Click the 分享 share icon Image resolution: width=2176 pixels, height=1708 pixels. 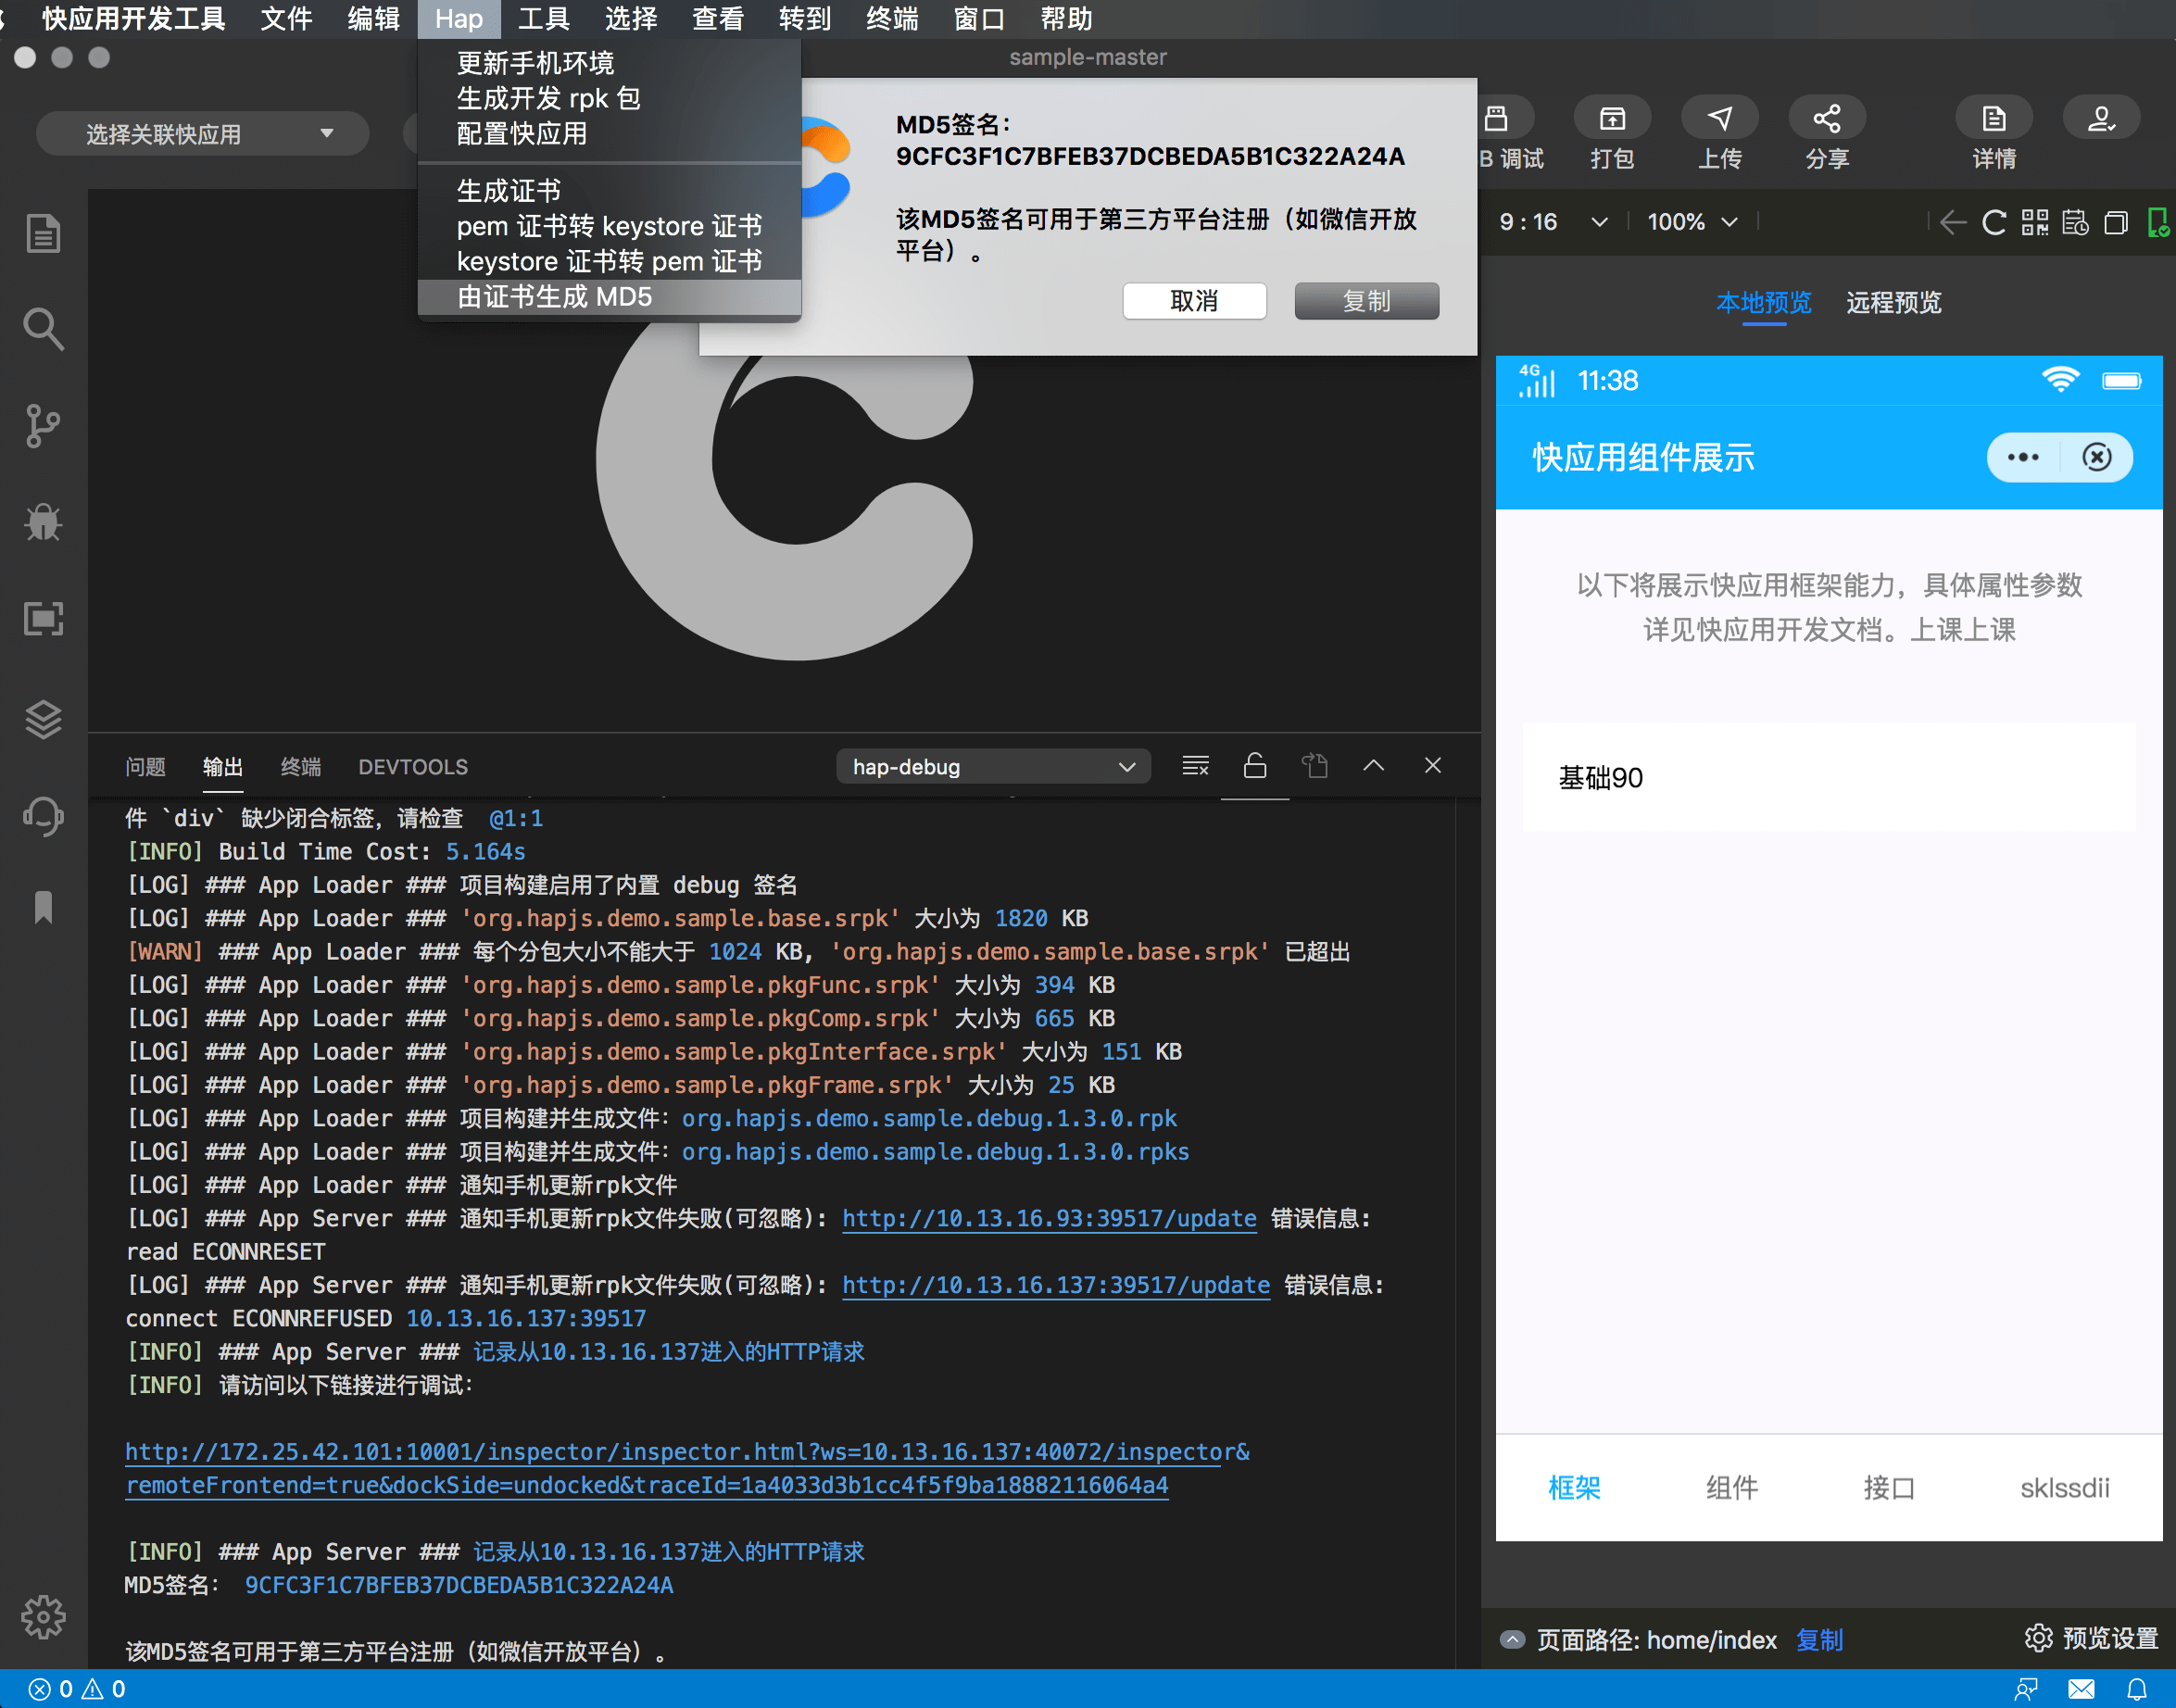point(1826,117)
